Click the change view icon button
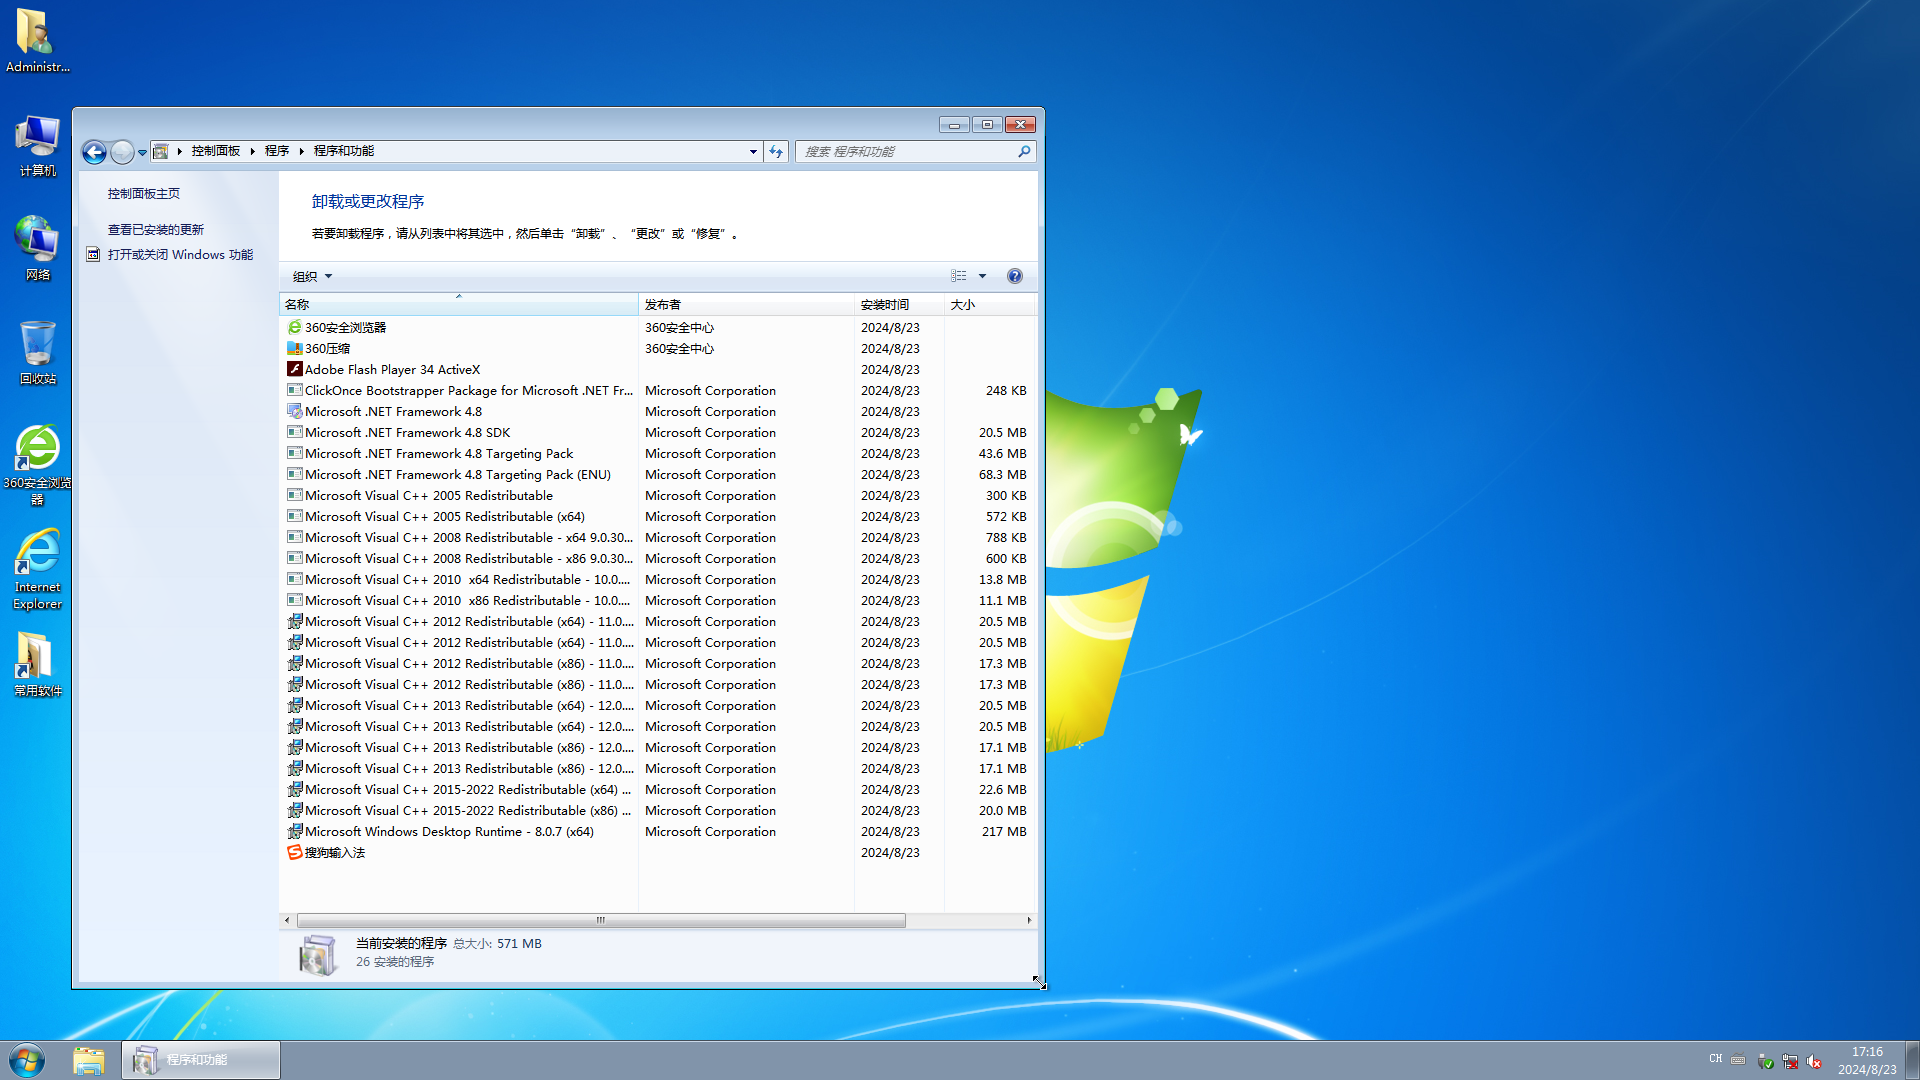The width and height of the screenshot is (1920, 1080). (959, 276)
